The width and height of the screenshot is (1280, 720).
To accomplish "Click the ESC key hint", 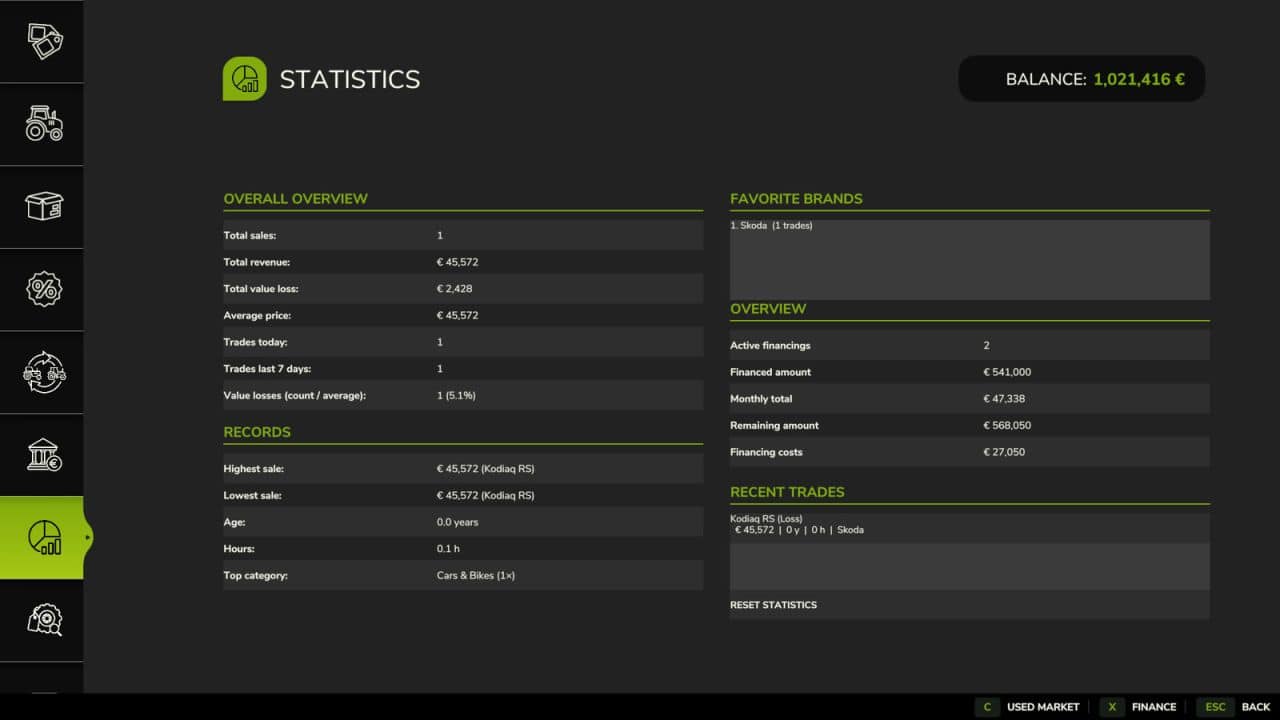I will 1215,707.
